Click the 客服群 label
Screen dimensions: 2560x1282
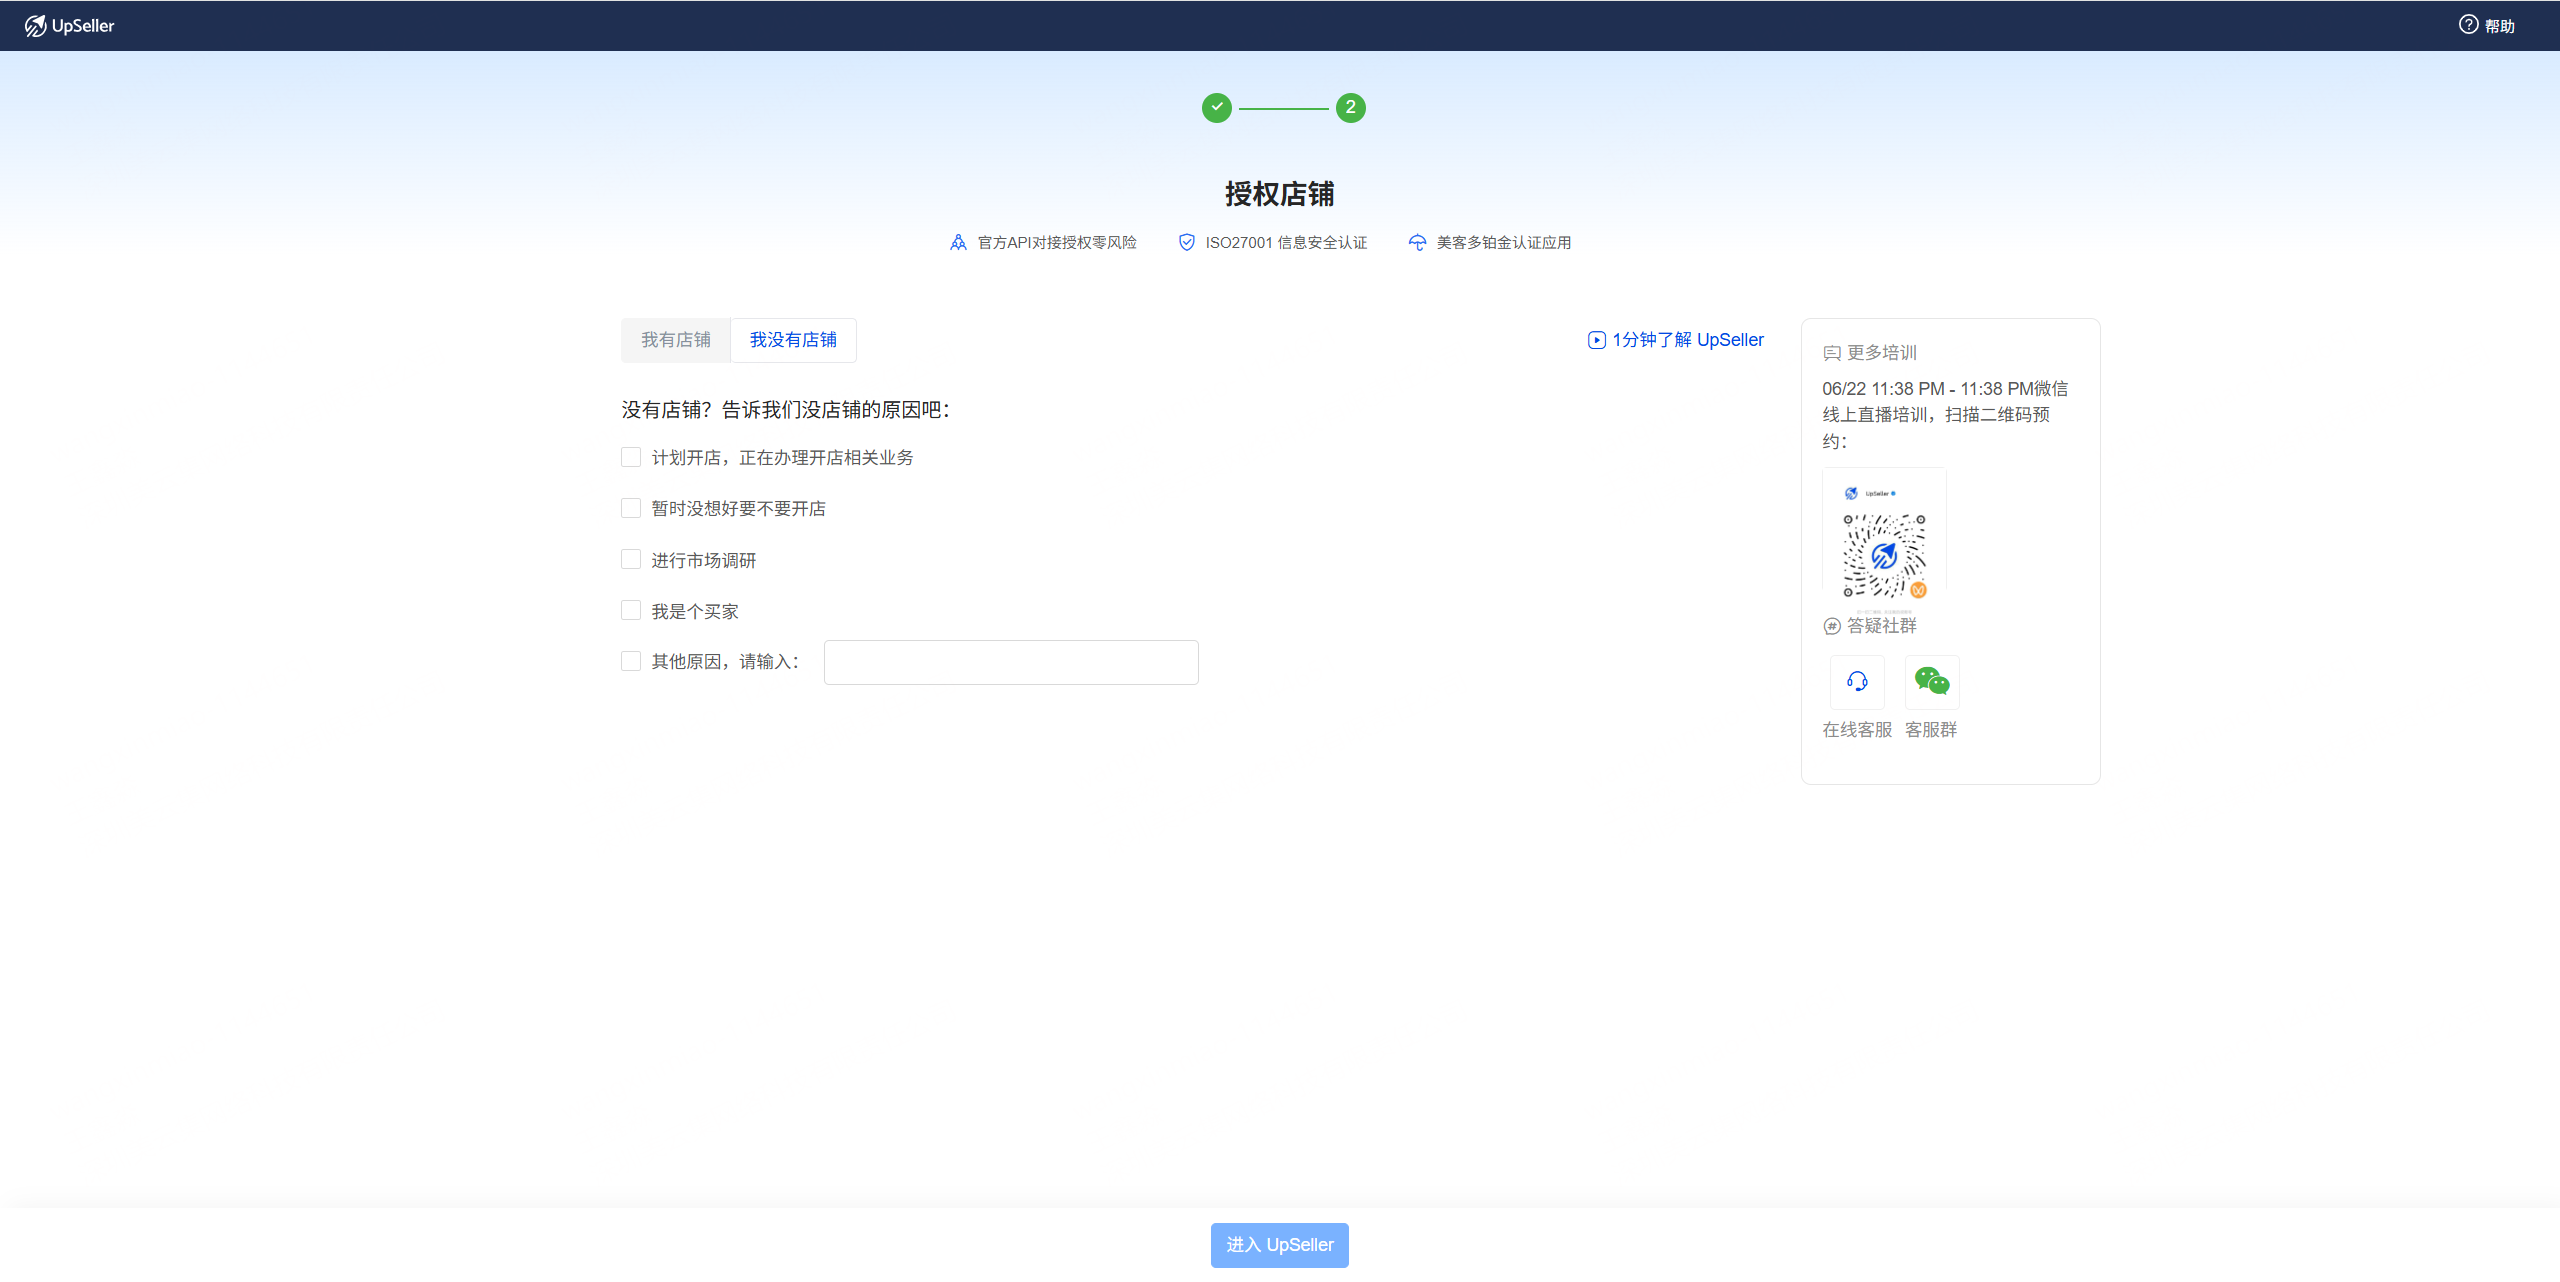(1931, 730)
